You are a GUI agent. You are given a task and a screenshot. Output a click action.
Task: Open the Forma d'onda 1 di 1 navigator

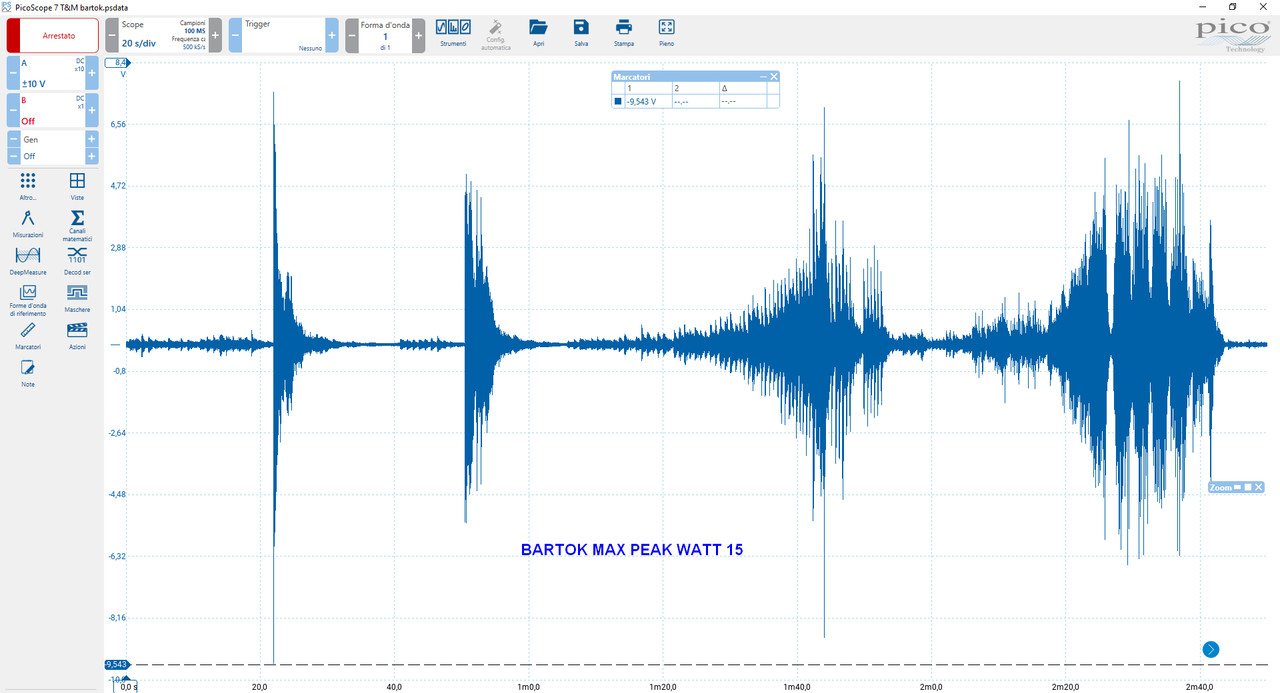click(385, 35)
